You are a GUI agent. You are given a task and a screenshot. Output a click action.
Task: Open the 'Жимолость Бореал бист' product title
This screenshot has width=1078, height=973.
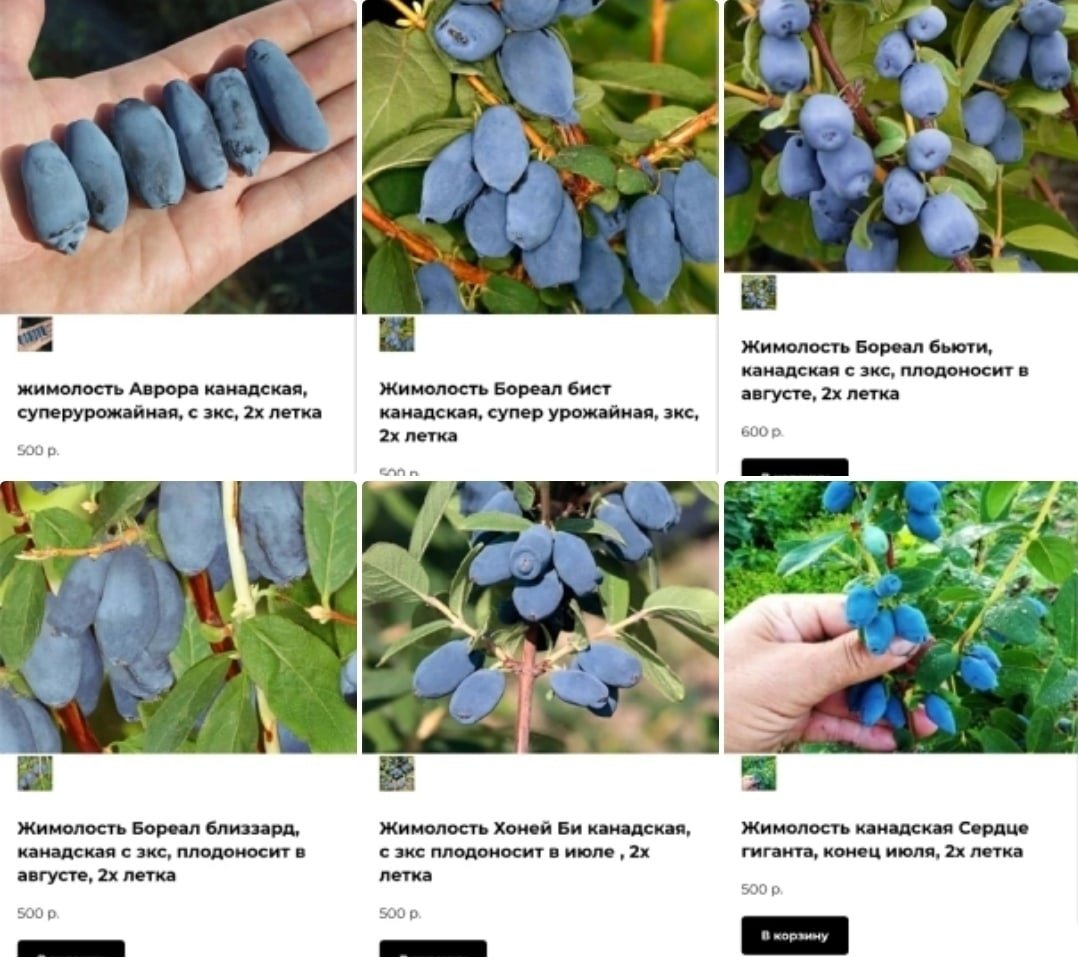click(539, 412)
